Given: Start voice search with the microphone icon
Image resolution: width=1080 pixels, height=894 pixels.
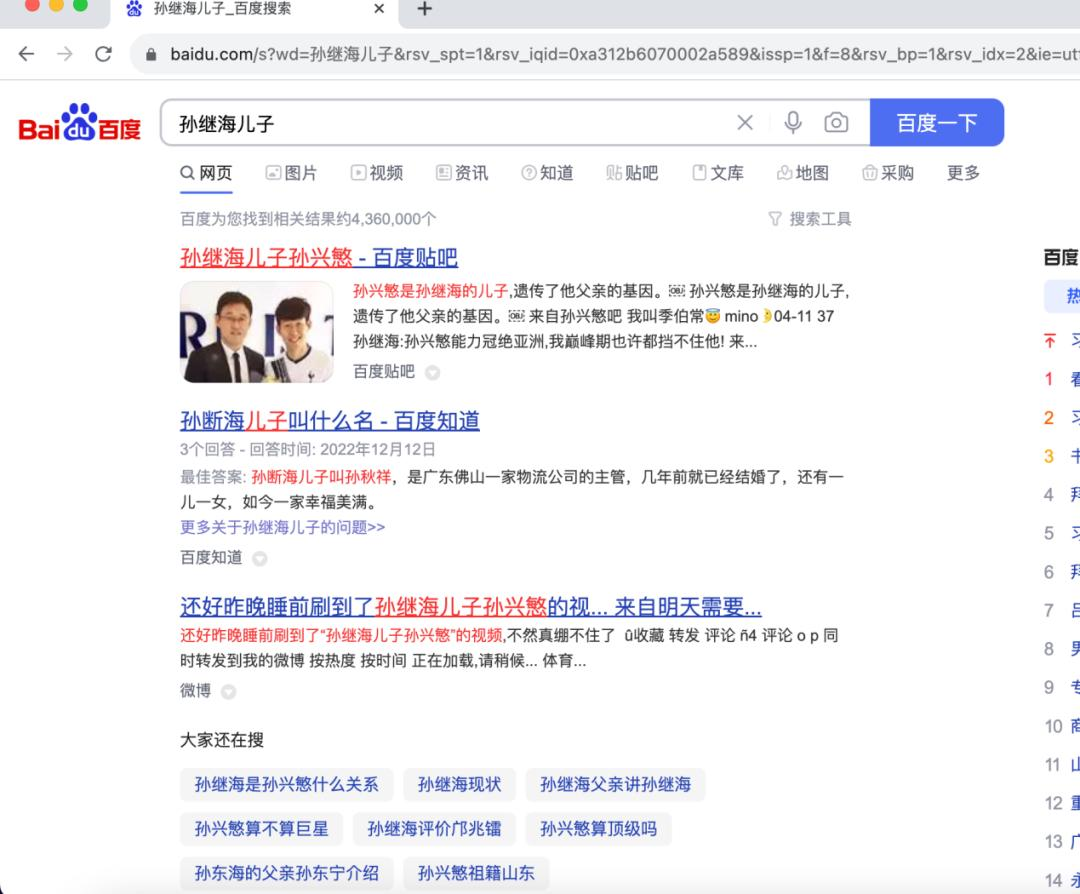Looking at the screenshot, I should [793, 123].
